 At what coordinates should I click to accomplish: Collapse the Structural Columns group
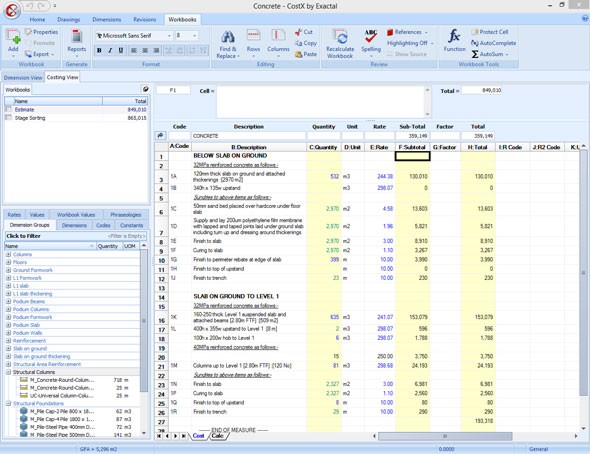(8, 372)
